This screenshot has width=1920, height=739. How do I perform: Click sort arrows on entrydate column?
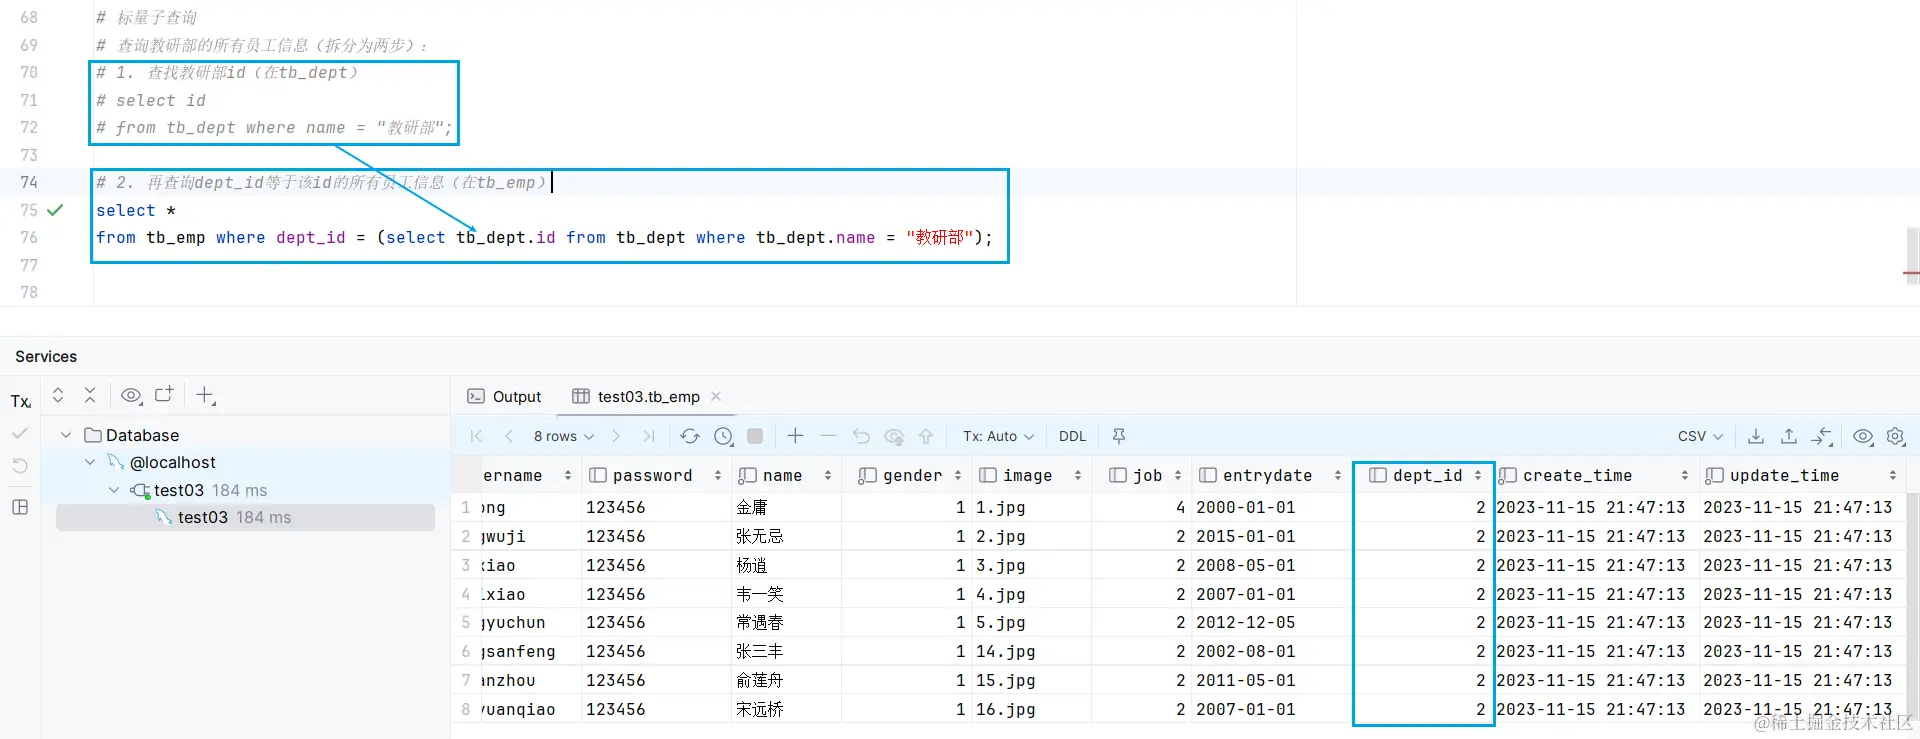tap(1338, 475)
